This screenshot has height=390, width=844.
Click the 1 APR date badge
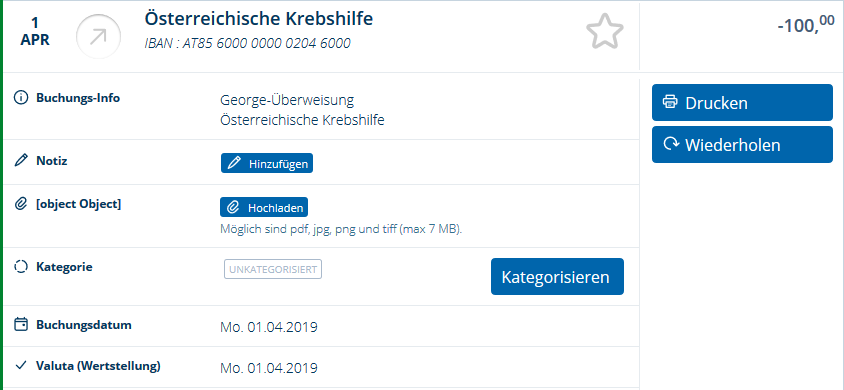click(x=35, y=32)
